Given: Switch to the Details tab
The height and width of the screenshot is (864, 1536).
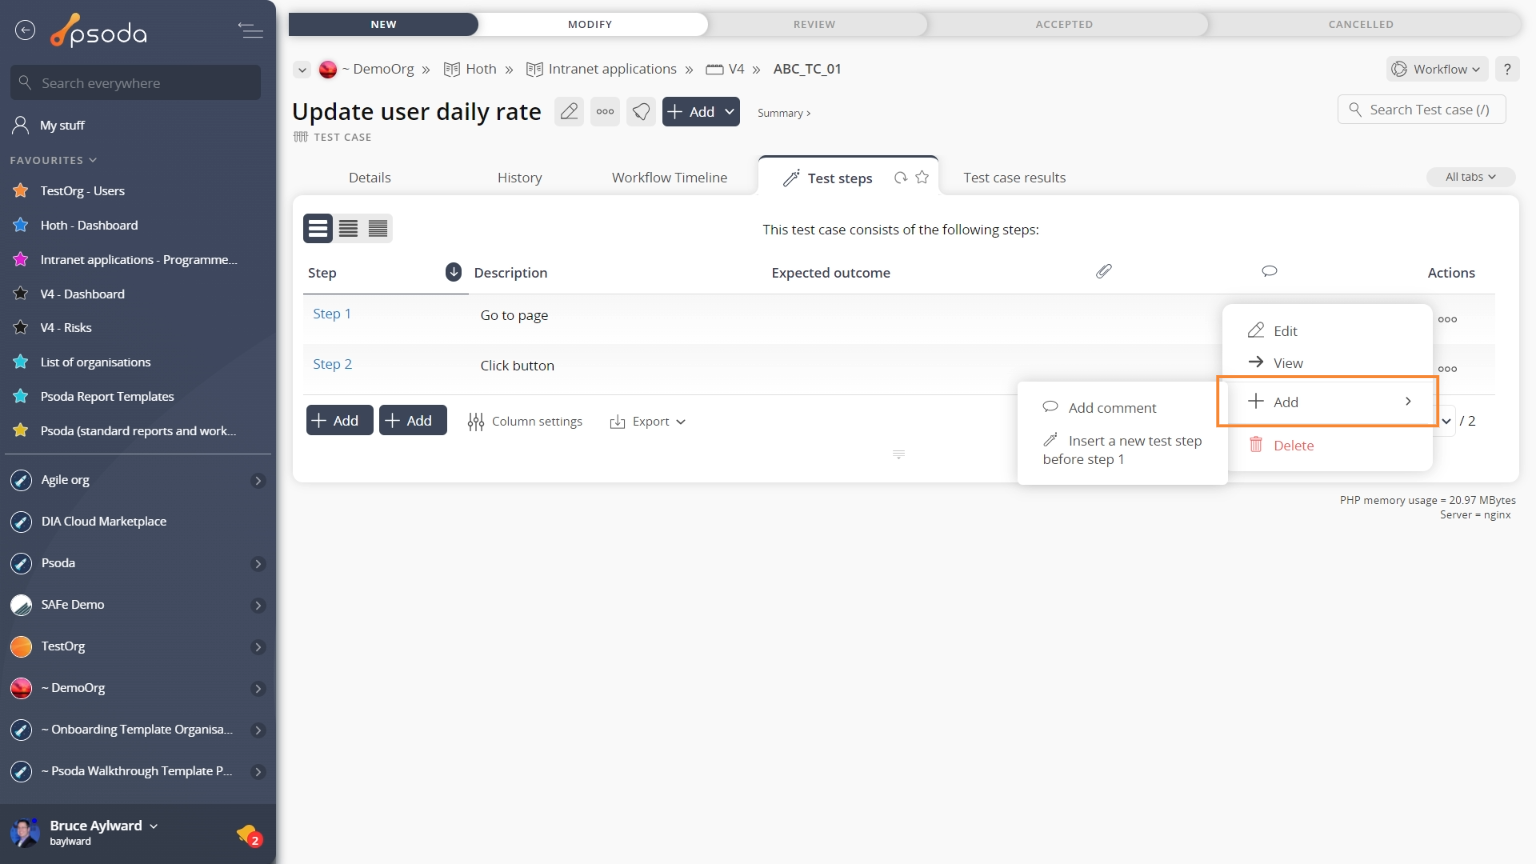Looking at the screenshot, I should pos(370,177).
